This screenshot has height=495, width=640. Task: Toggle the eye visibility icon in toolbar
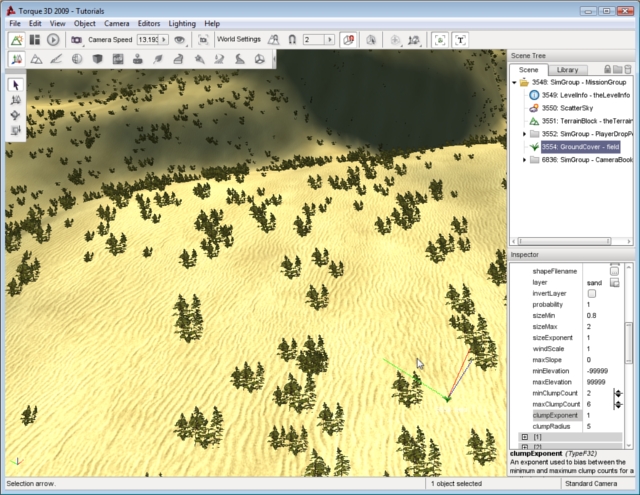180,40
